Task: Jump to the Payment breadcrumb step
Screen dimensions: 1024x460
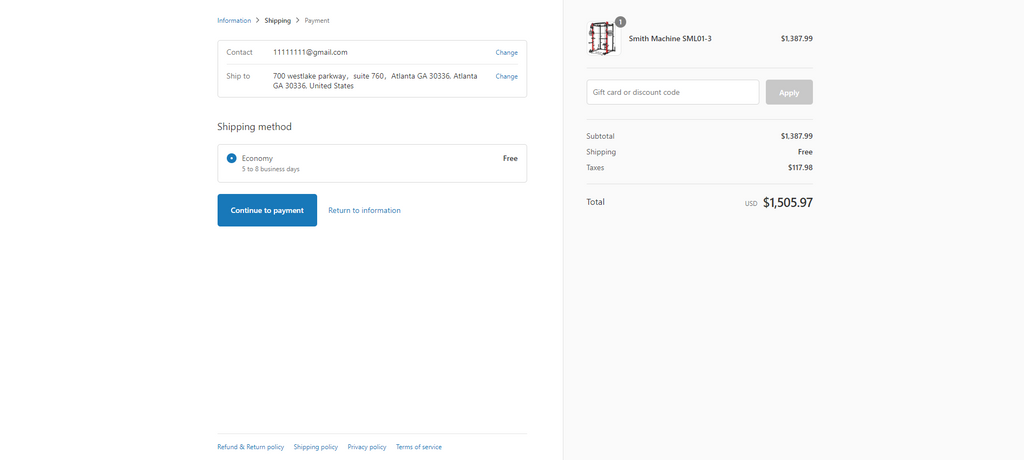Action: coord(317,20)
